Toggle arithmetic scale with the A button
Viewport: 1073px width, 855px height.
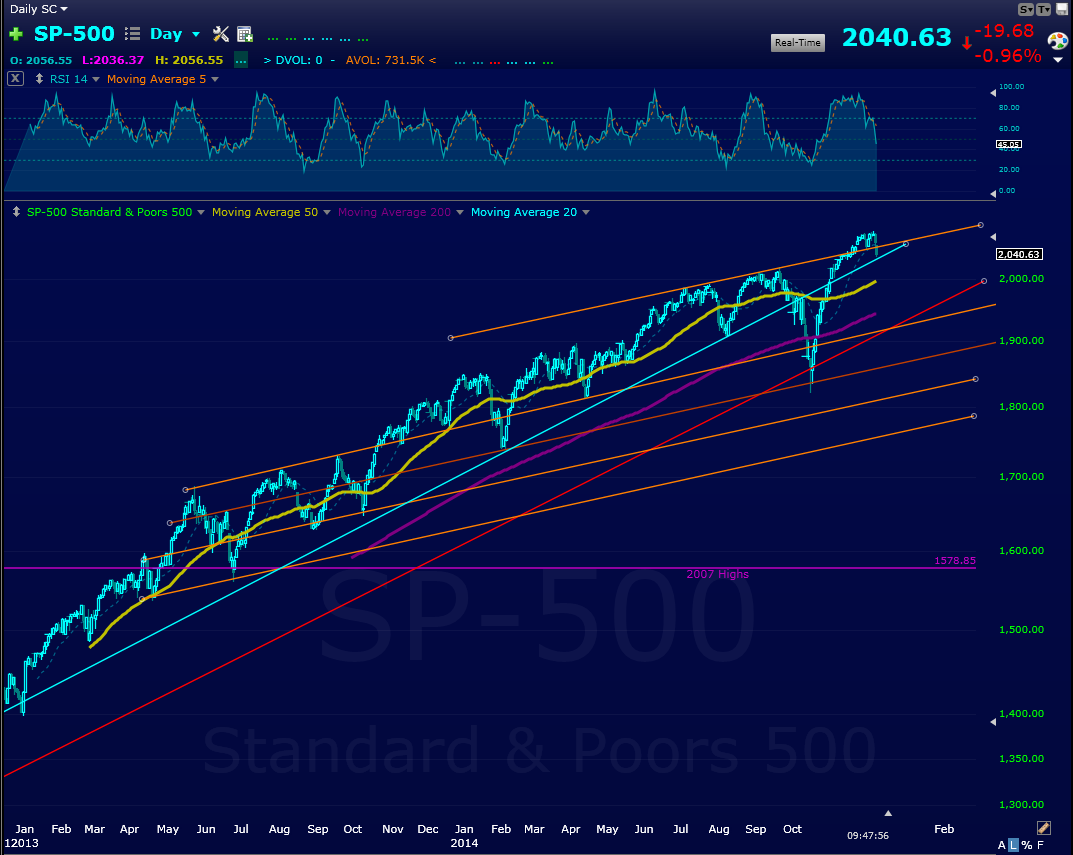pyautogui.click(x=1002, y=845)
